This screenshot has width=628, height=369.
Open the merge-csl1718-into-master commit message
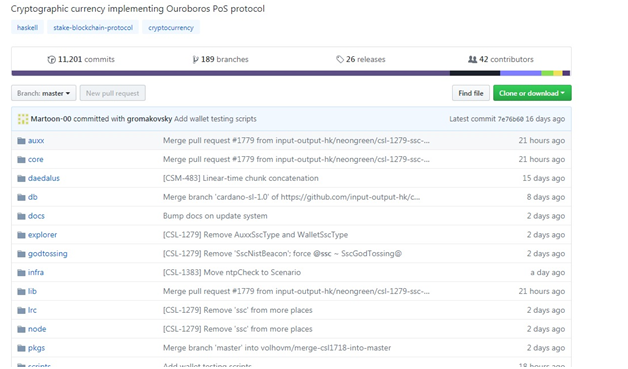pyautogui.click(x=277, y=348)
